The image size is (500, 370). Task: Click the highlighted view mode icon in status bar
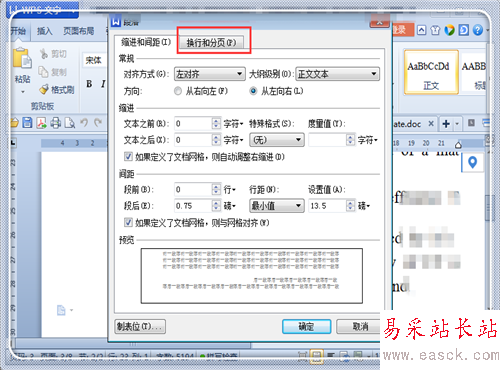(316, 356)
